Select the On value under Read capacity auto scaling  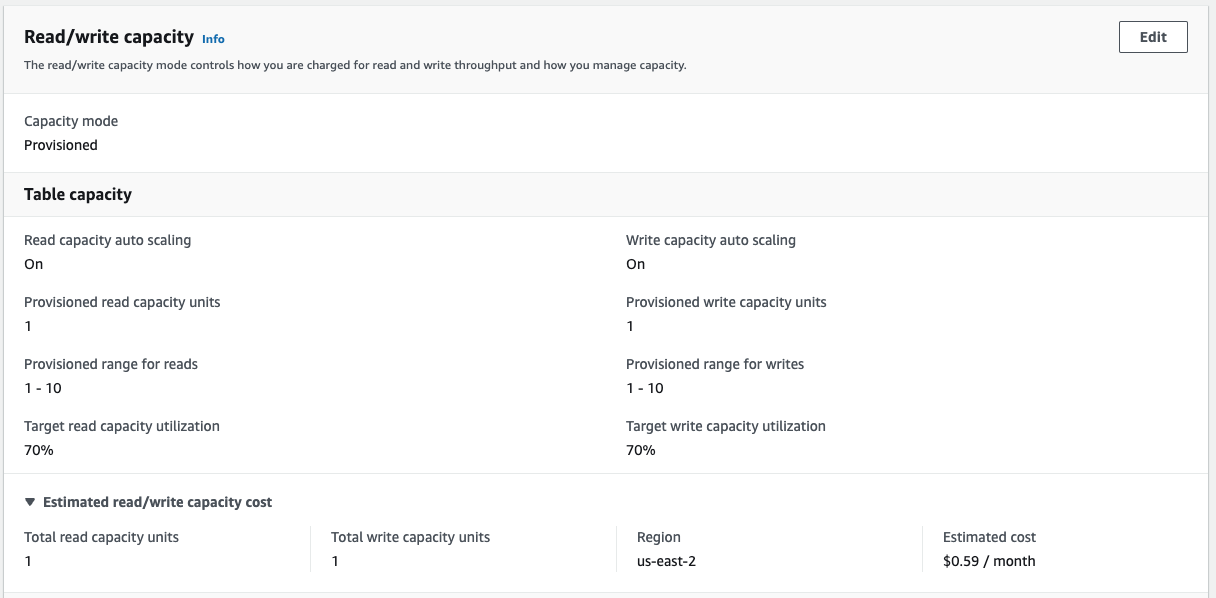(34, 264)
